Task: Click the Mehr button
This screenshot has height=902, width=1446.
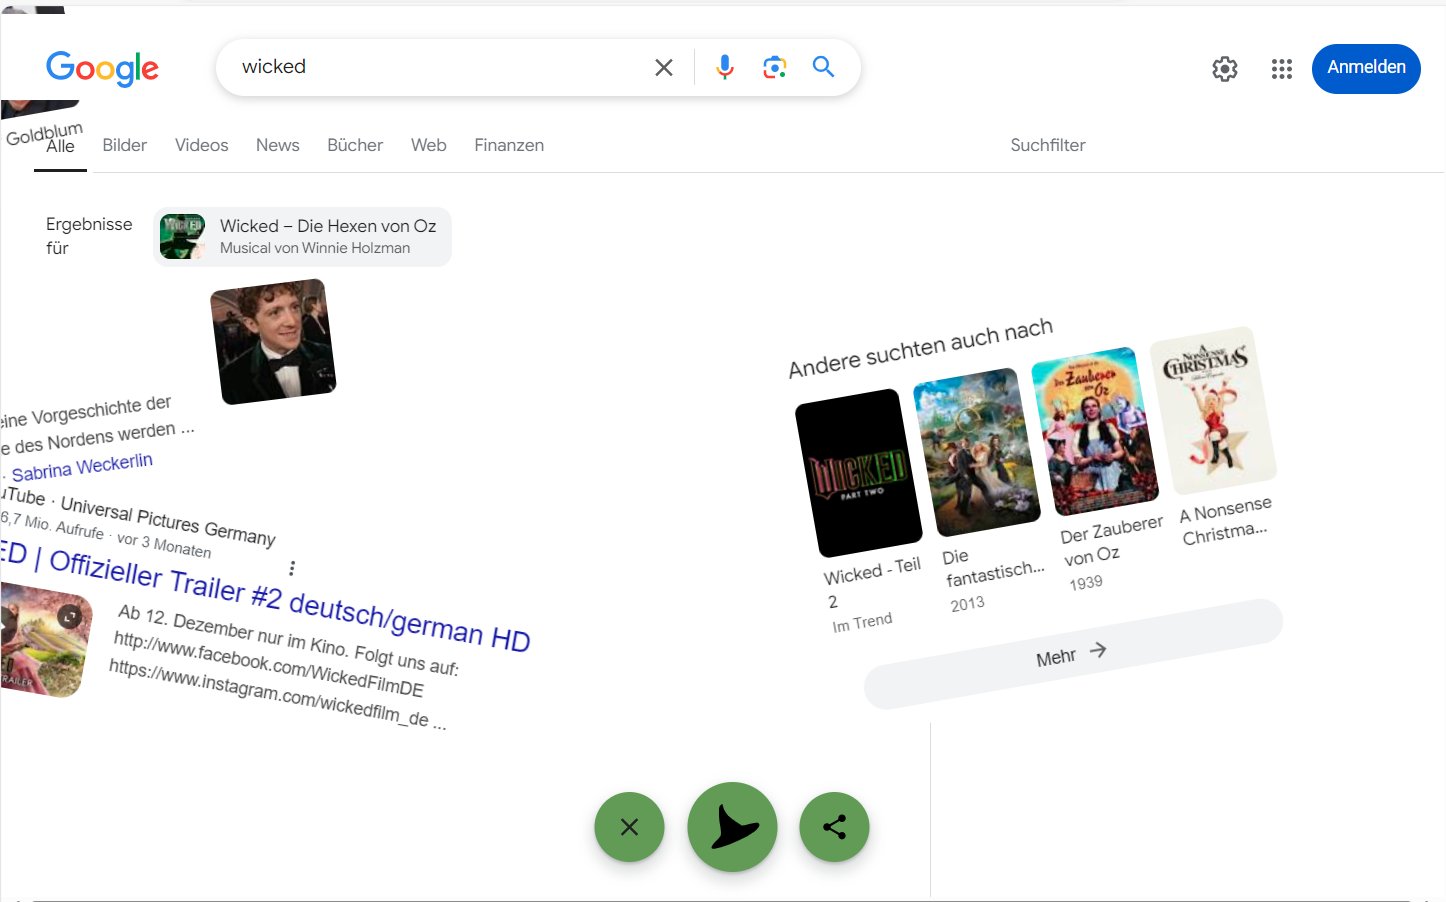Action: 1073,654
